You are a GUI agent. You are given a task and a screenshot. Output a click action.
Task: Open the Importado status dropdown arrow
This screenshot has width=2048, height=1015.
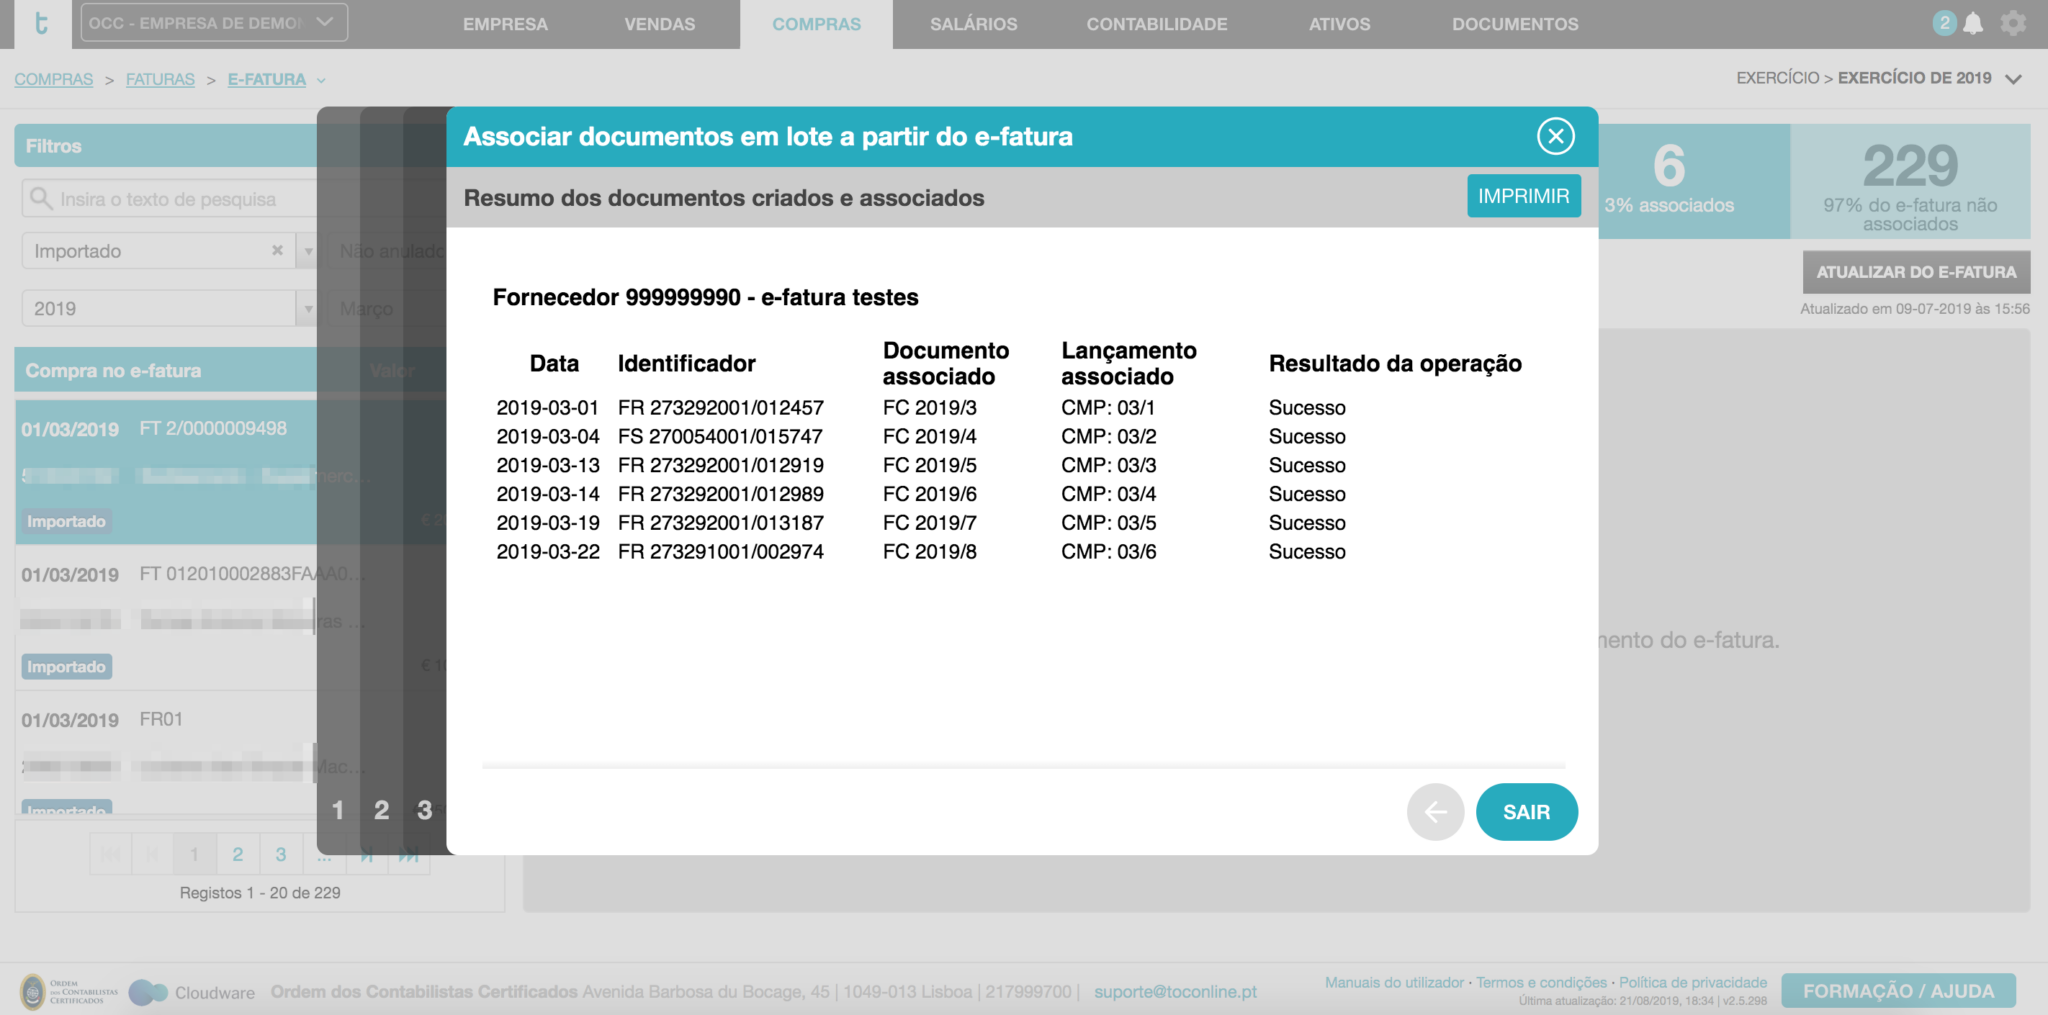coord(308,251)
